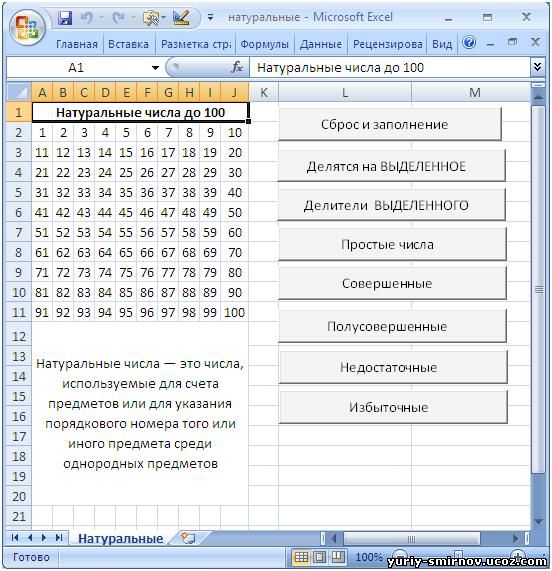Viewport: 552px width, 571px height.
Task: Open the Name Box dropdown
Action: pyautogui.click(x=155, y=68)
